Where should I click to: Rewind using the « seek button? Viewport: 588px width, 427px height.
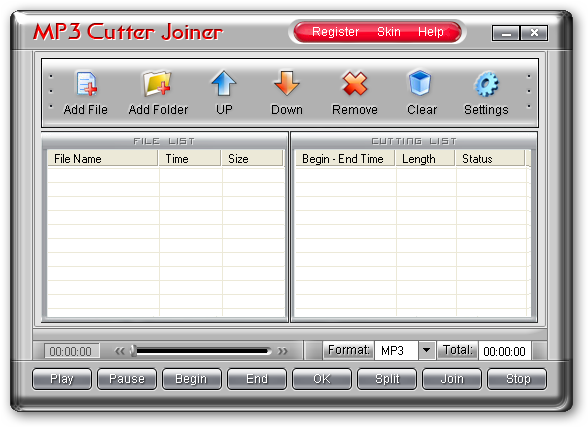click(x=120, y=351)
